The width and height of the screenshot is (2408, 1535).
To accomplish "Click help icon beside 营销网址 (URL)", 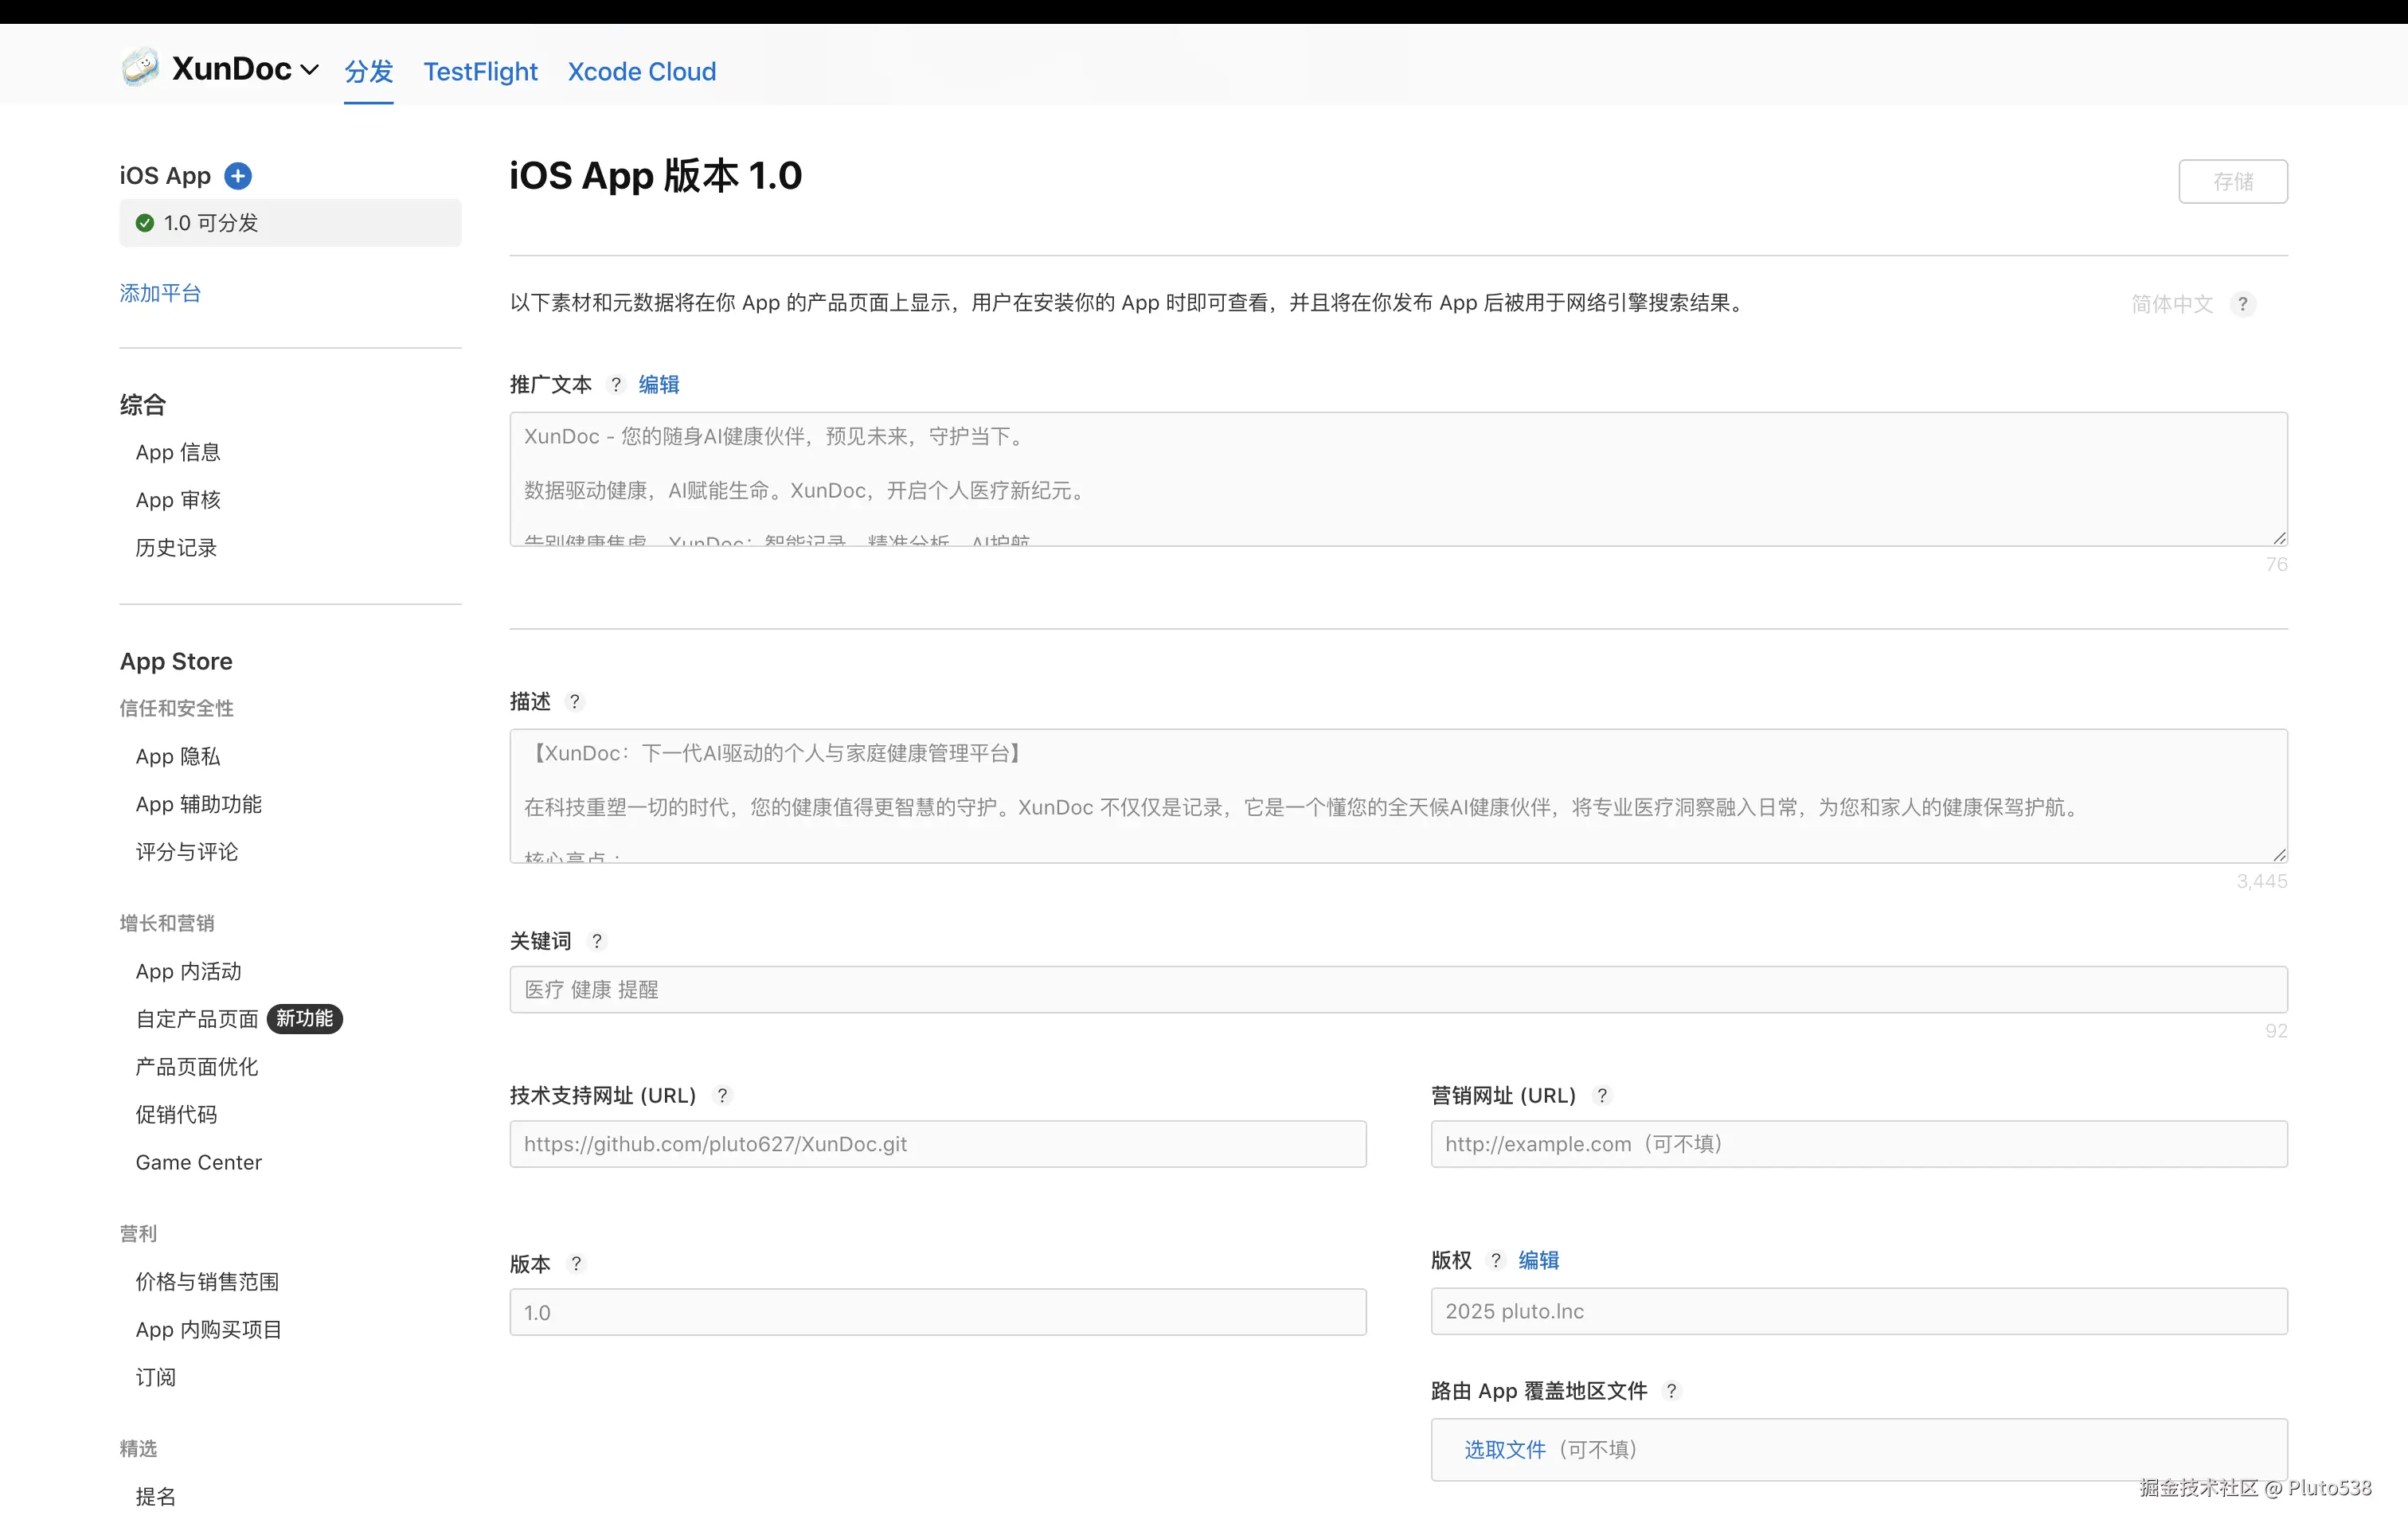I will point(1602,1095).
